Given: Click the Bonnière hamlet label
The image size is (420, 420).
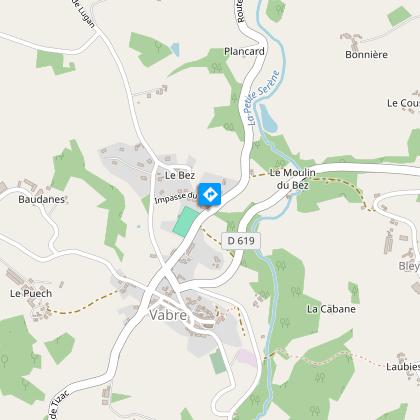Looking at the screenshot, I should pyautogui.click(x=366, y=54).
